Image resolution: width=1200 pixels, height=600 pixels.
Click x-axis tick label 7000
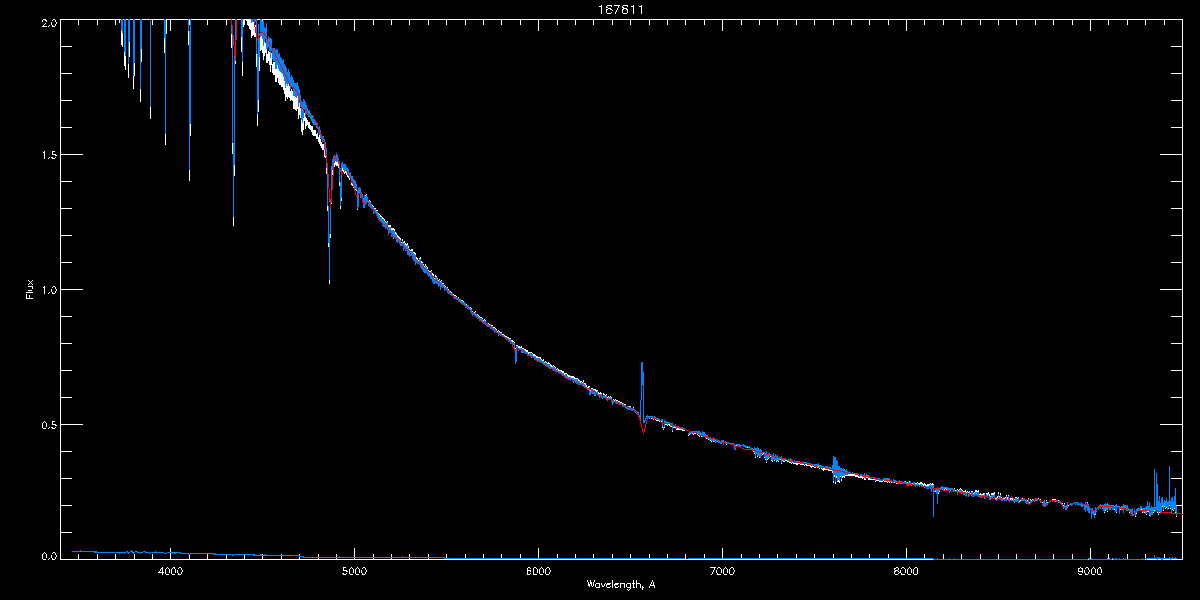click(x=722, y=571)
